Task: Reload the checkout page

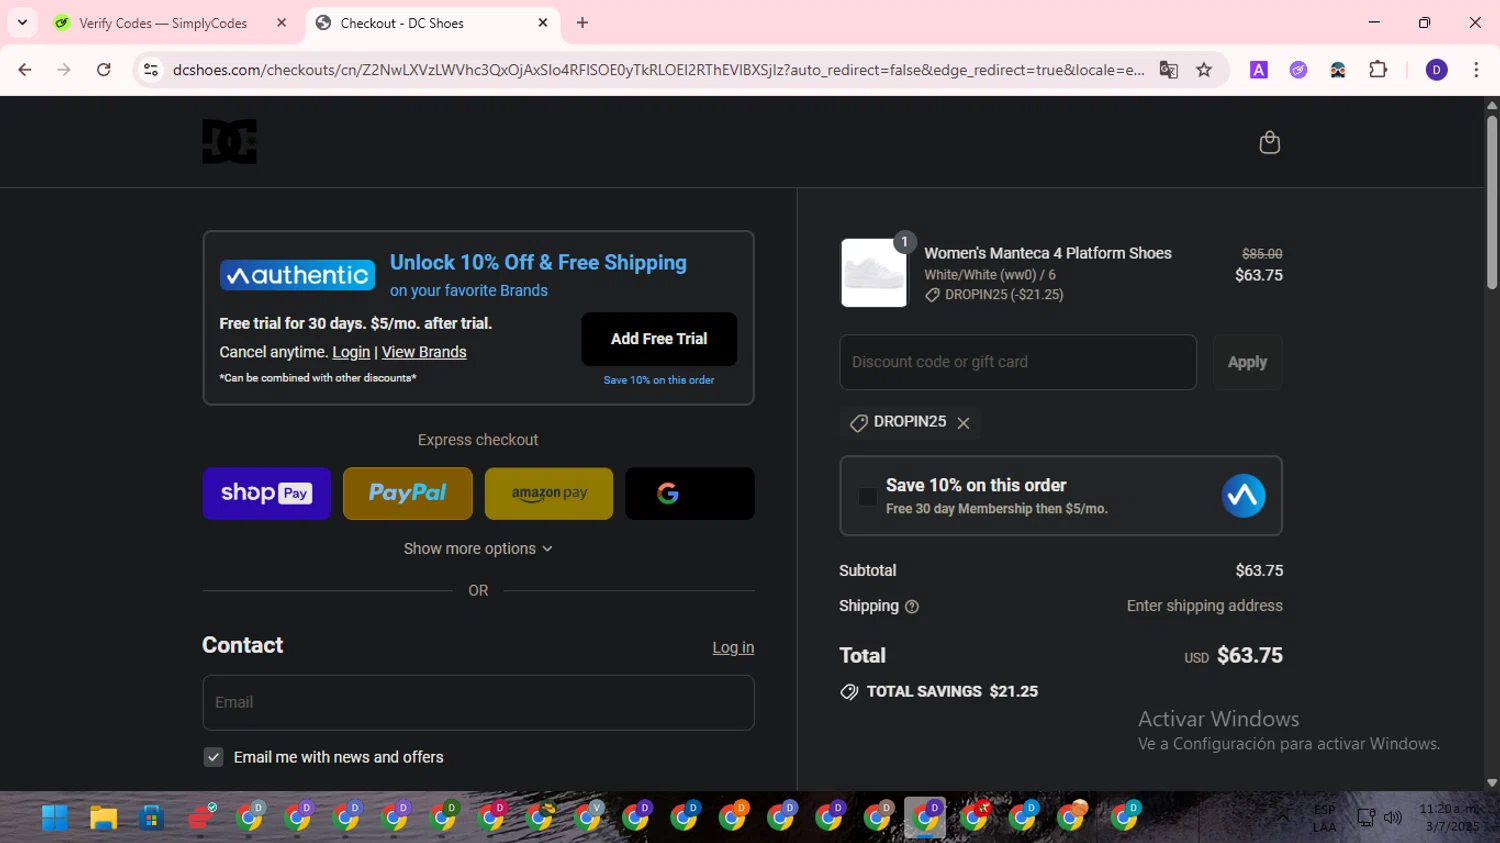Action: coord(104,69)
